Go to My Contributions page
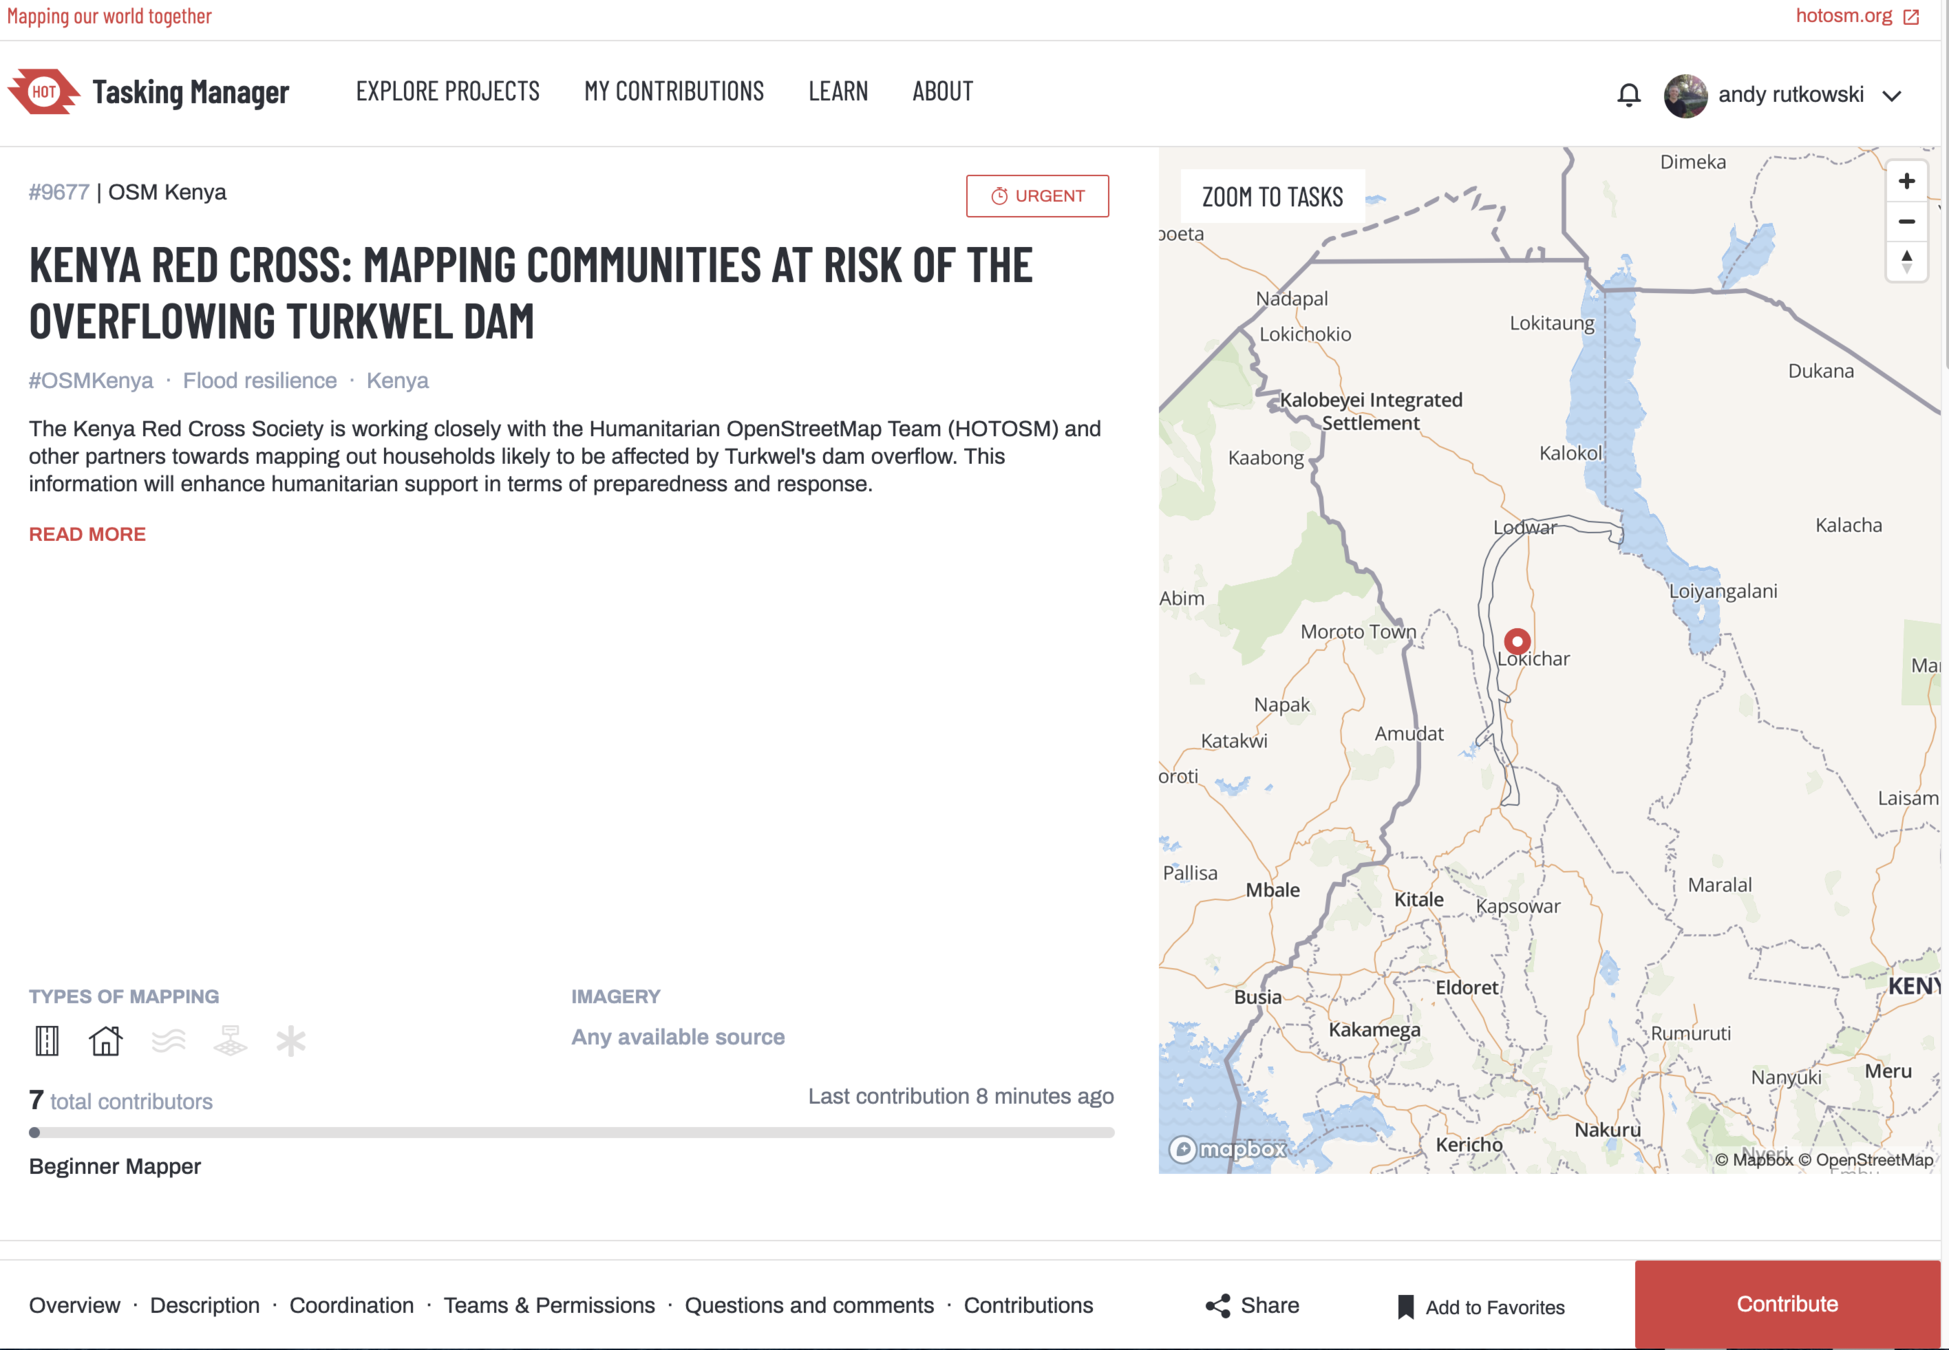1949x1350 pixels. [x=673, y=91]
